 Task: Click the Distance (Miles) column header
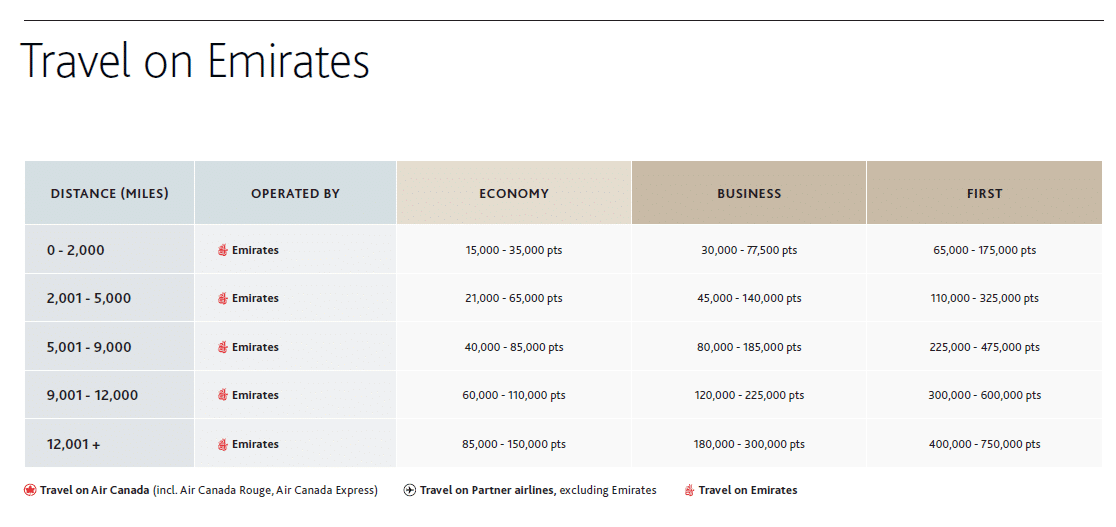[110, 193]
